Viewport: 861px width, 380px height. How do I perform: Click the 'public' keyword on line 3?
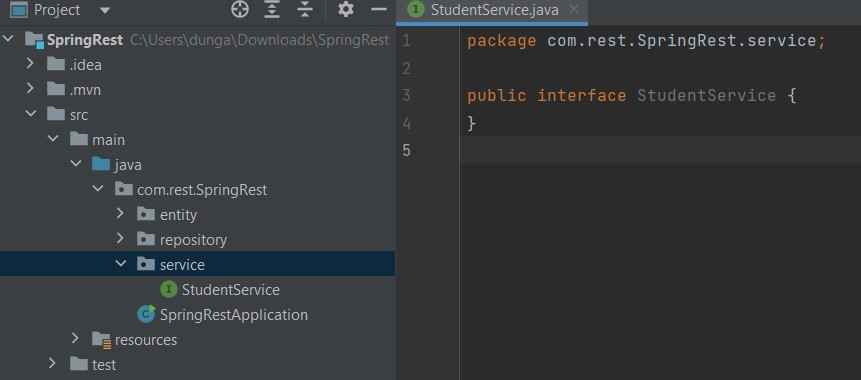click(x=496, y=96)
